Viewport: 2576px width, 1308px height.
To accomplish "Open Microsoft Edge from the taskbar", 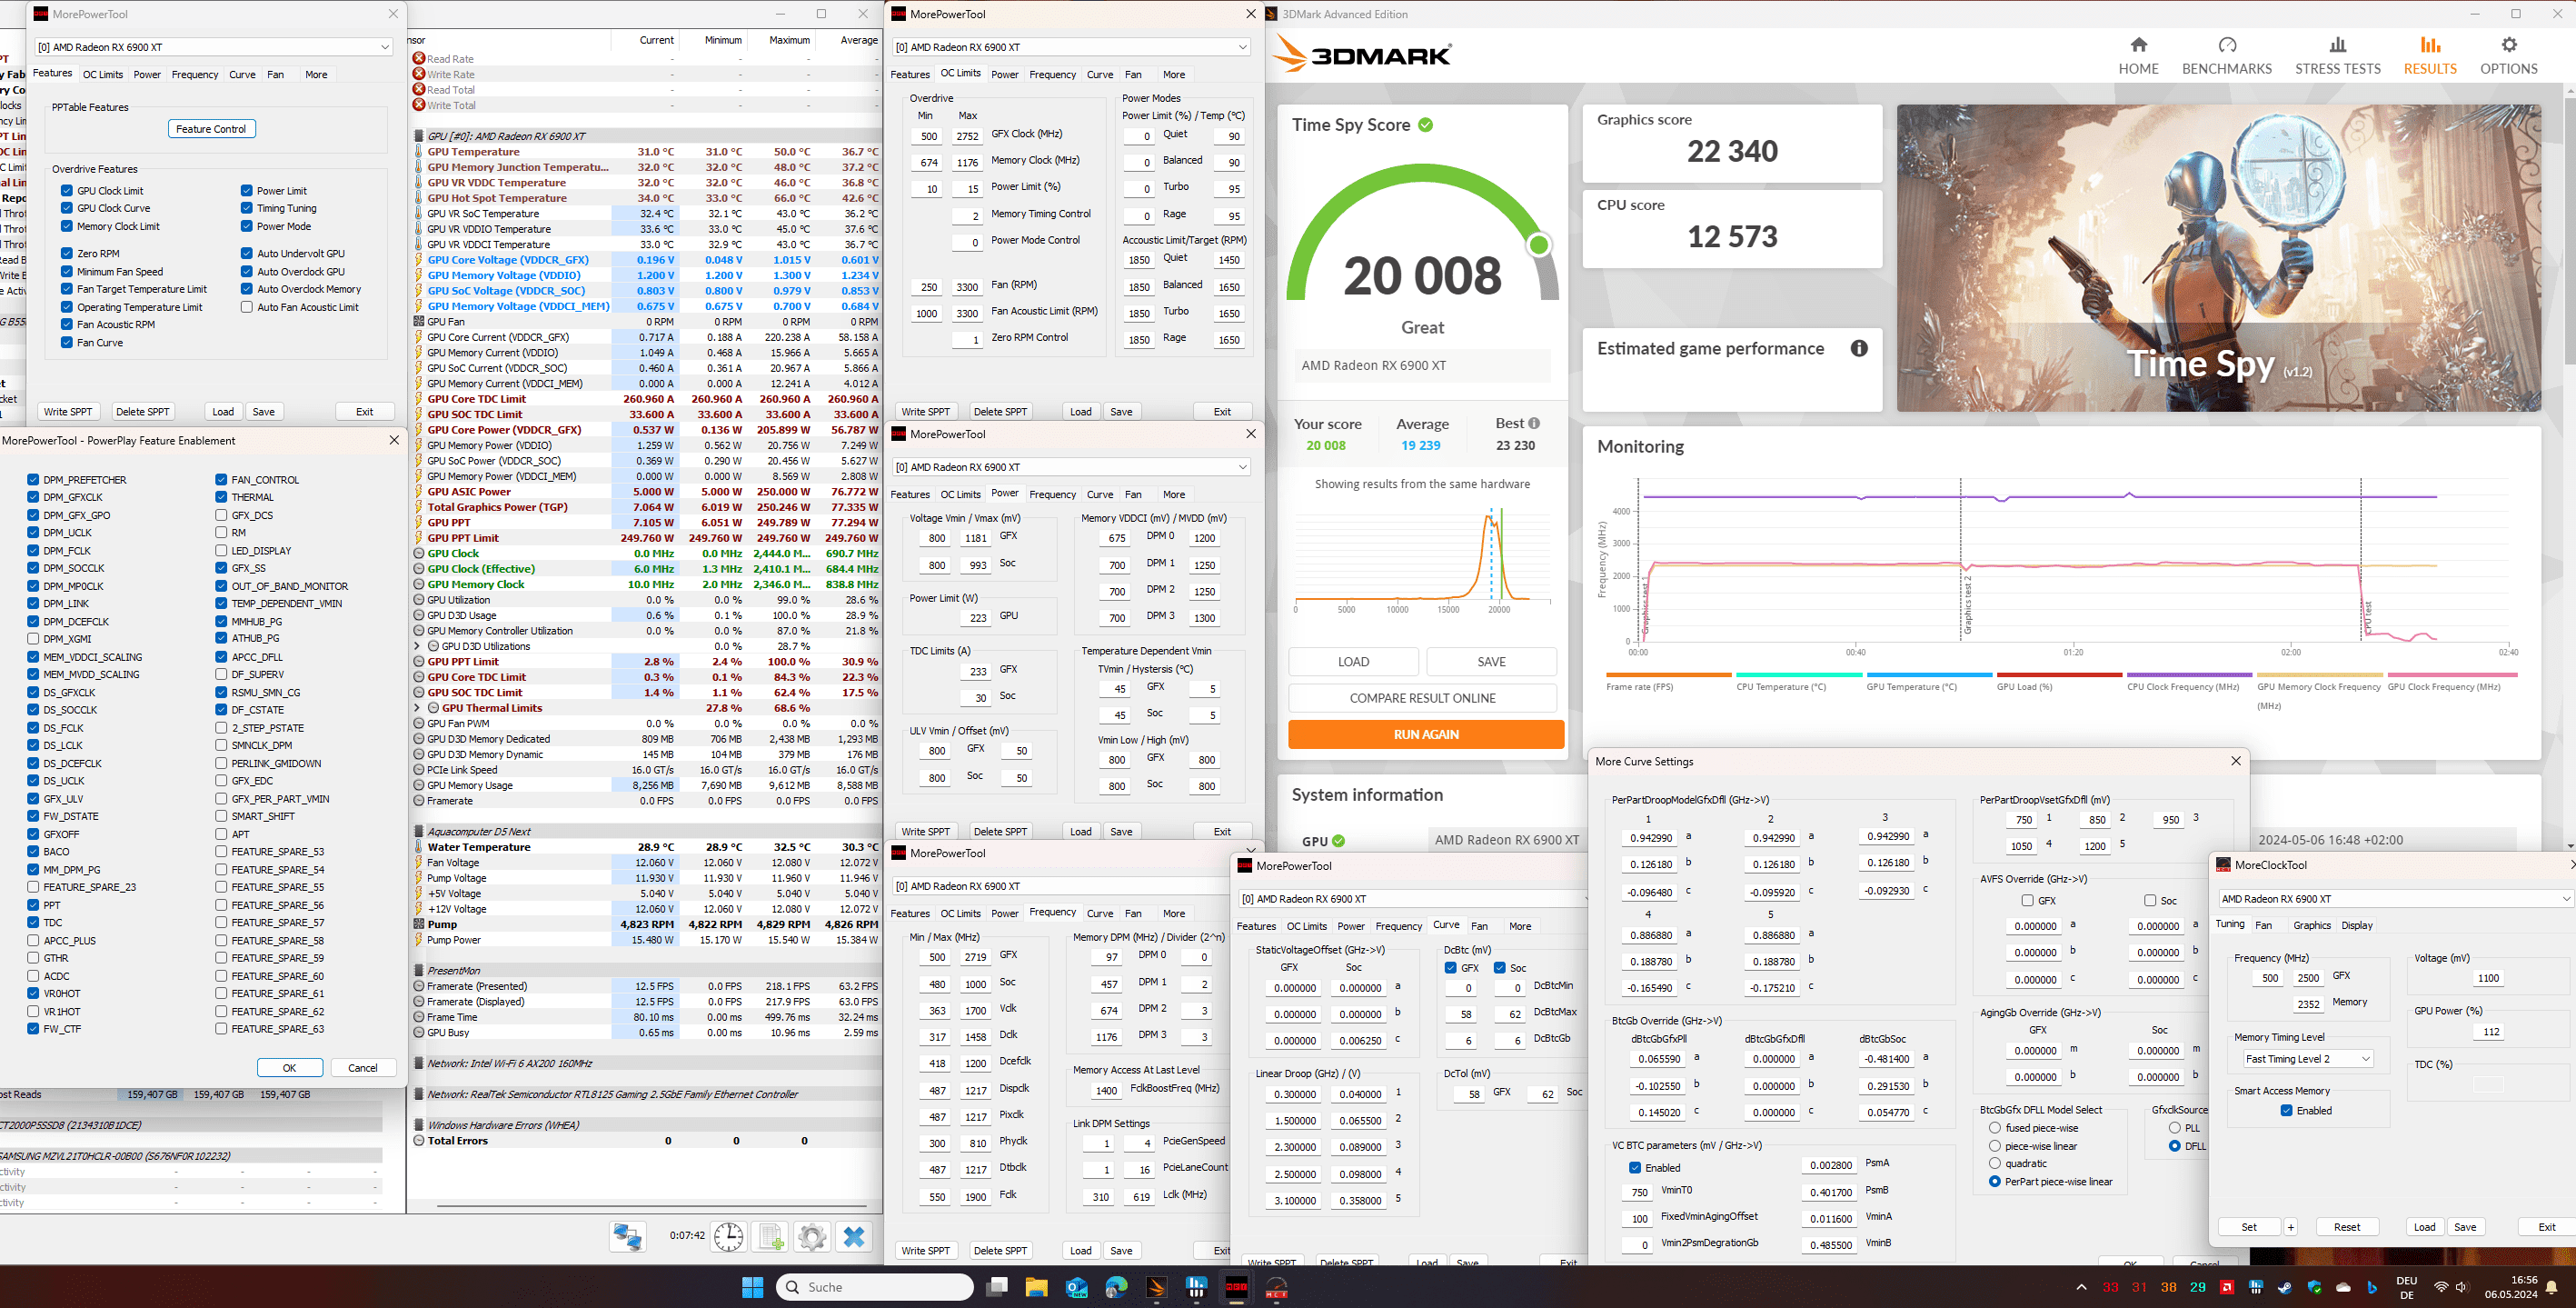I will point(1116,1287).
